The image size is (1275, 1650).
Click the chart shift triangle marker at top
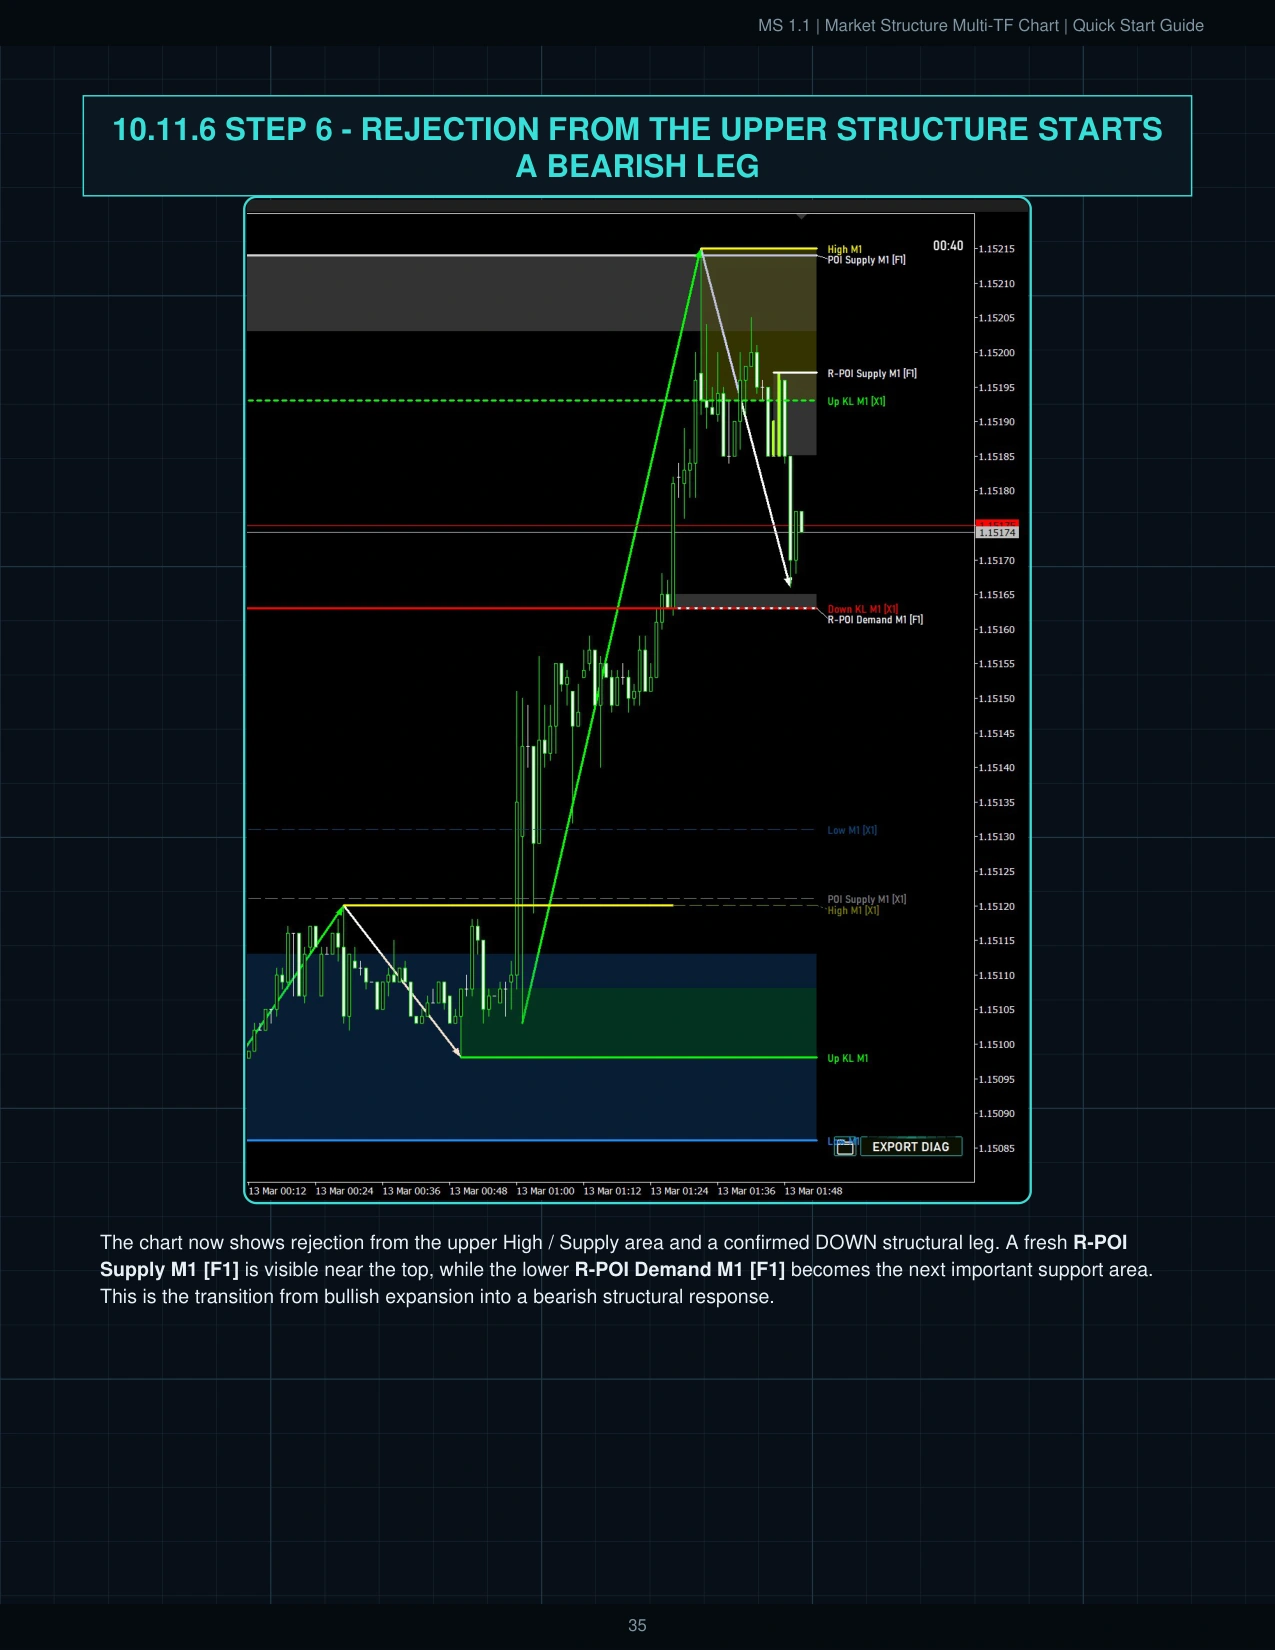(x=801, y=216)
